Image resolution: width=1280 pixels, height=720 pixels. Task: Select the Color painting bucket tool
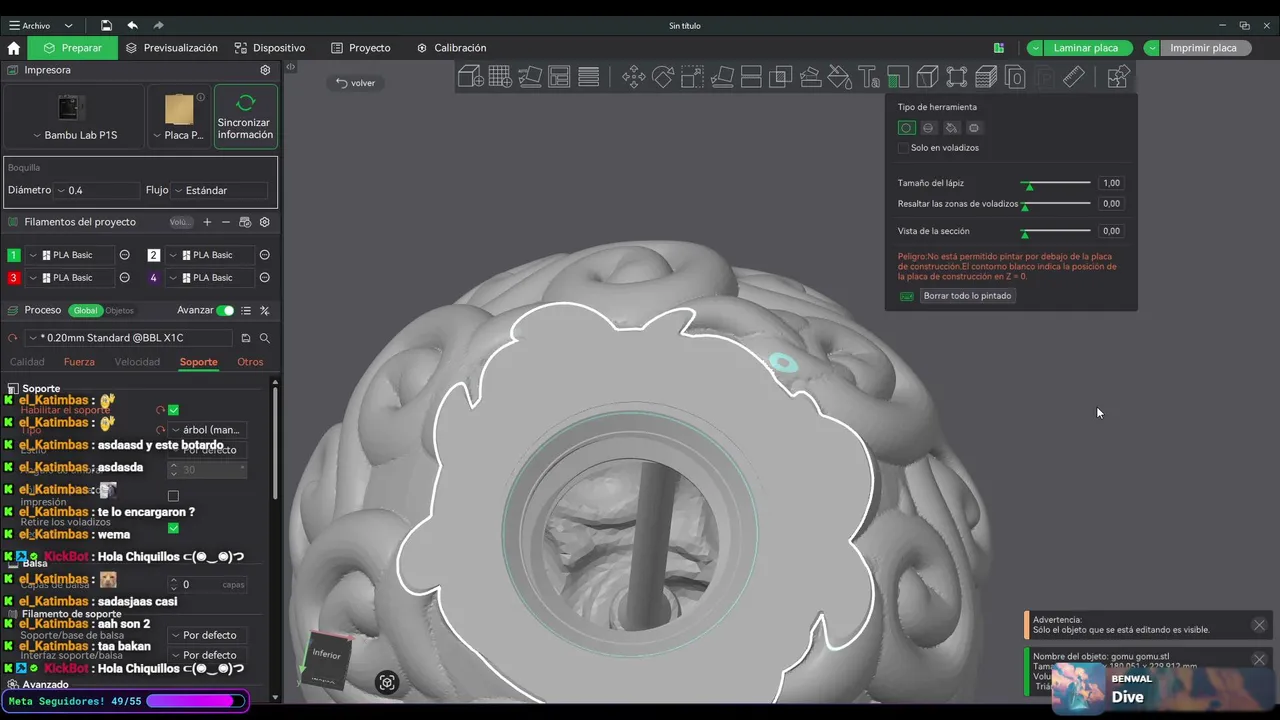[840, 77]
